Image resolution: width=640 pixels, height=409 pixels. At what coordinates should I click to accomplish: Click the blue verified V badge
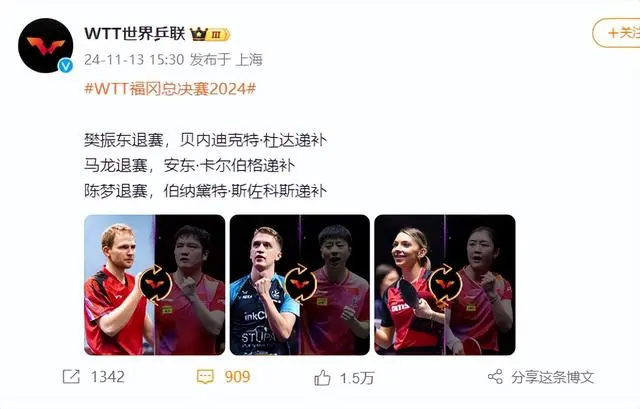pos(65,65)
